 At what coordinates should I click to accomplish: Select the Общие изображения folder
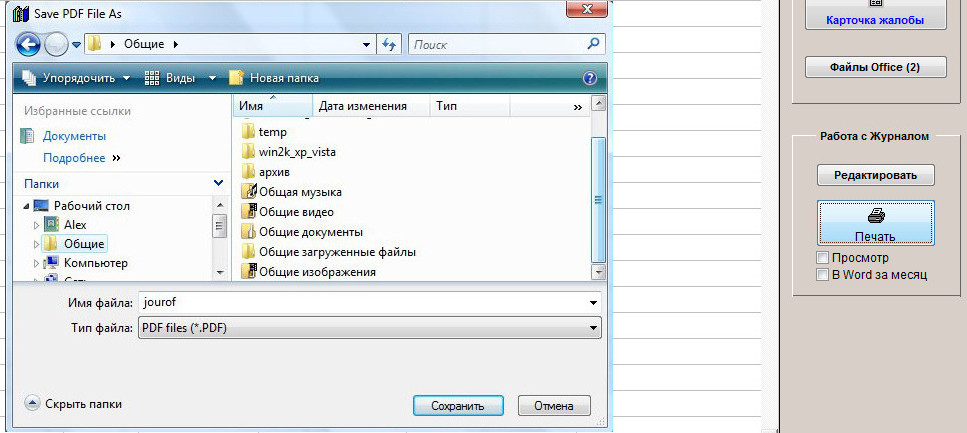[x=308, y=271]
